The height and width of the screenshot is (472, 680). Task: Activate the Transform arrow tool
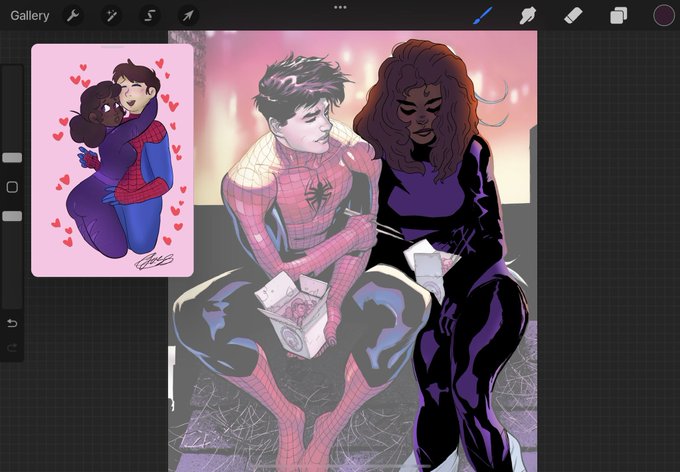click(x=188, y=16)
